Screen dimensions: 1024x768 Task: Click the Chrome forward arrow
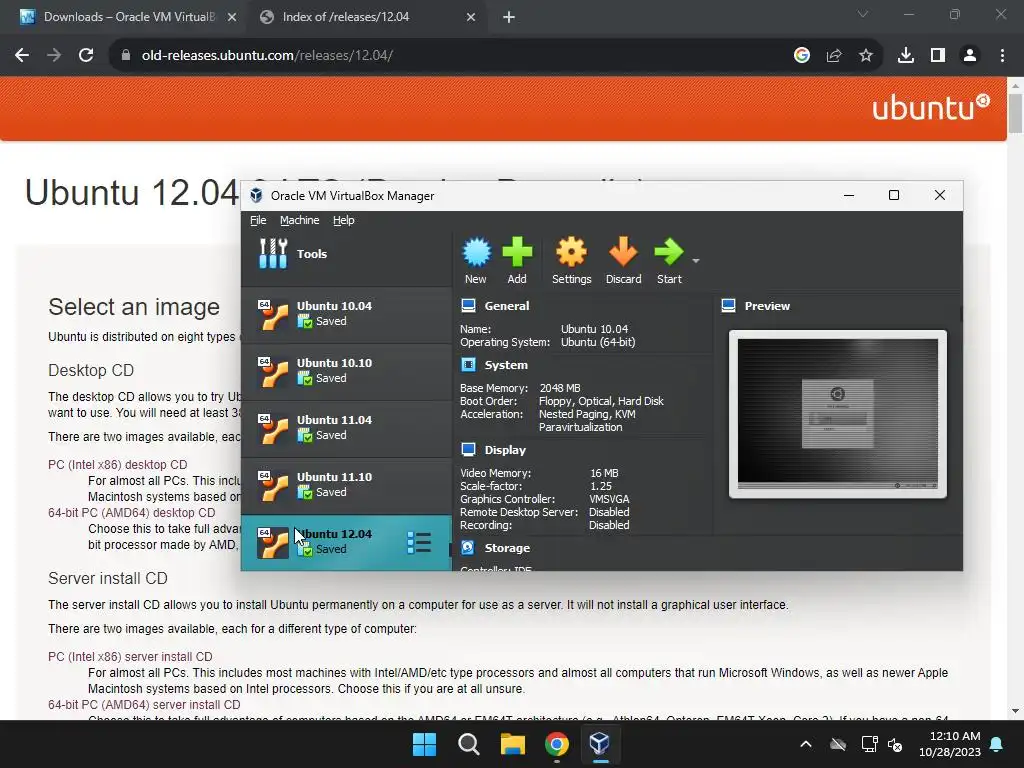[54, 56]
